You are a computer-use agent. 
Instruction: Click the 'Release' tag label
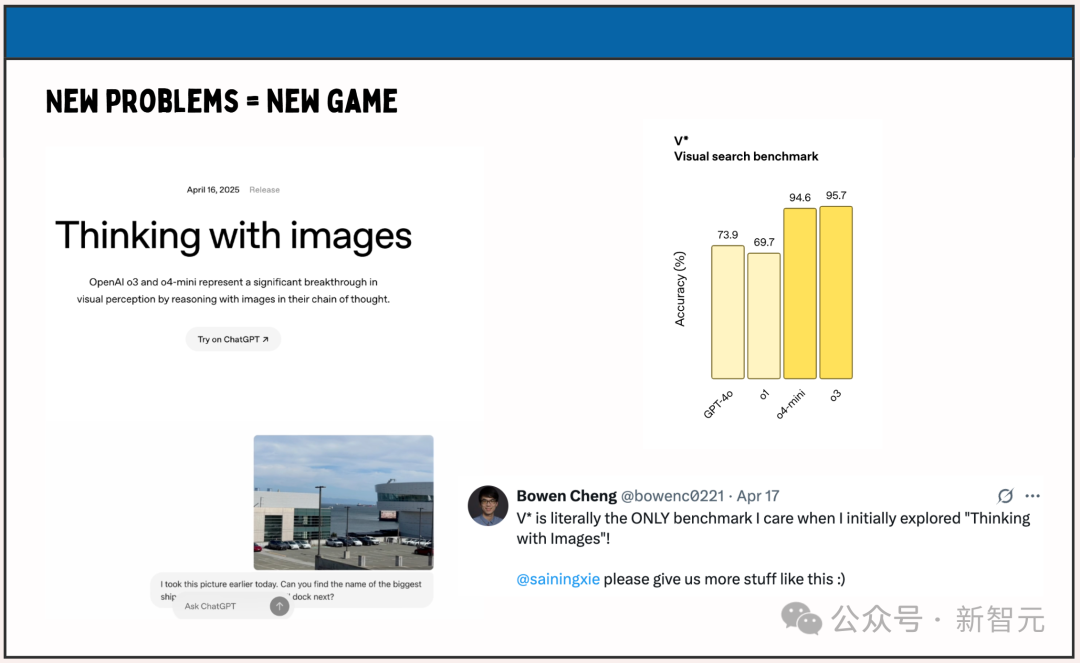coord(264,189)
